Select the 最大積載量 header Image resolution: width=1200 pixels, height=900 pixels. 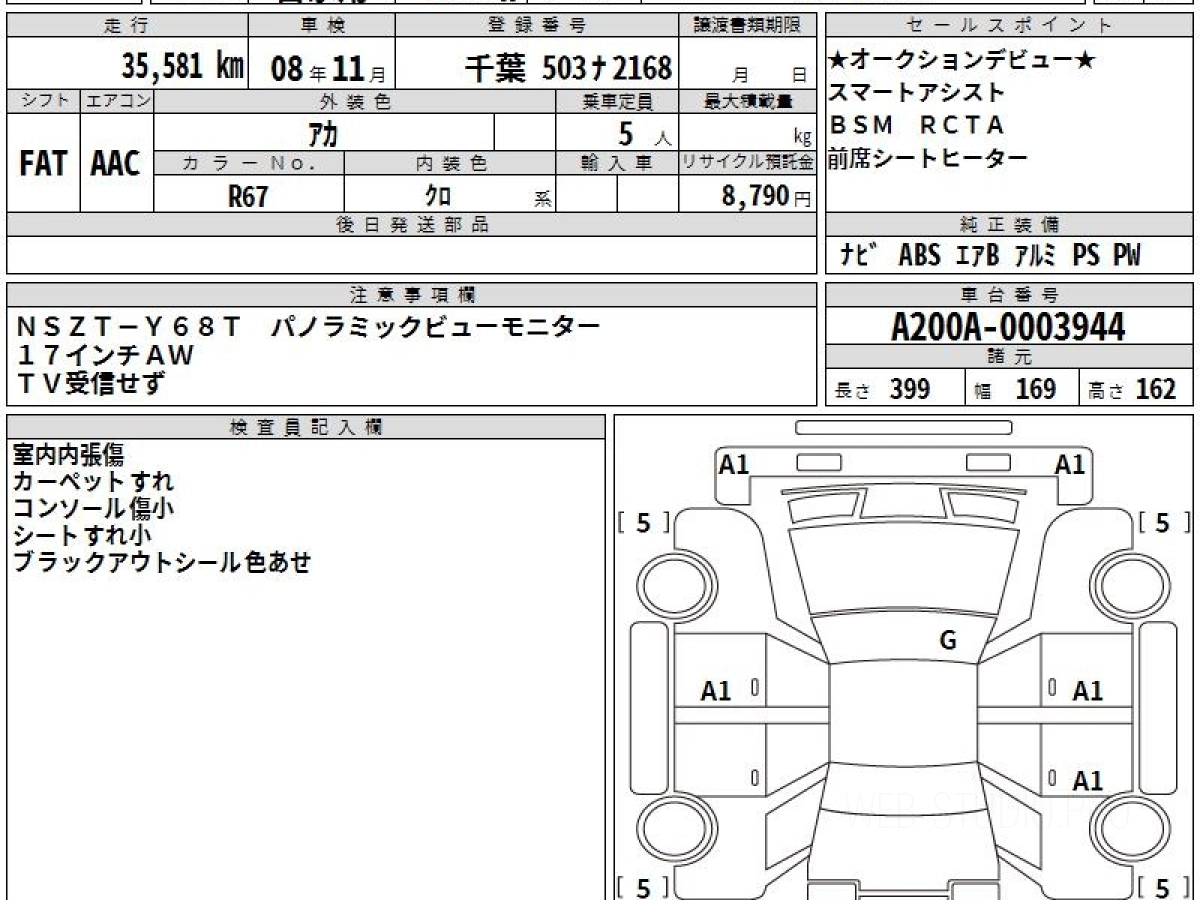[x=748, y=101]
